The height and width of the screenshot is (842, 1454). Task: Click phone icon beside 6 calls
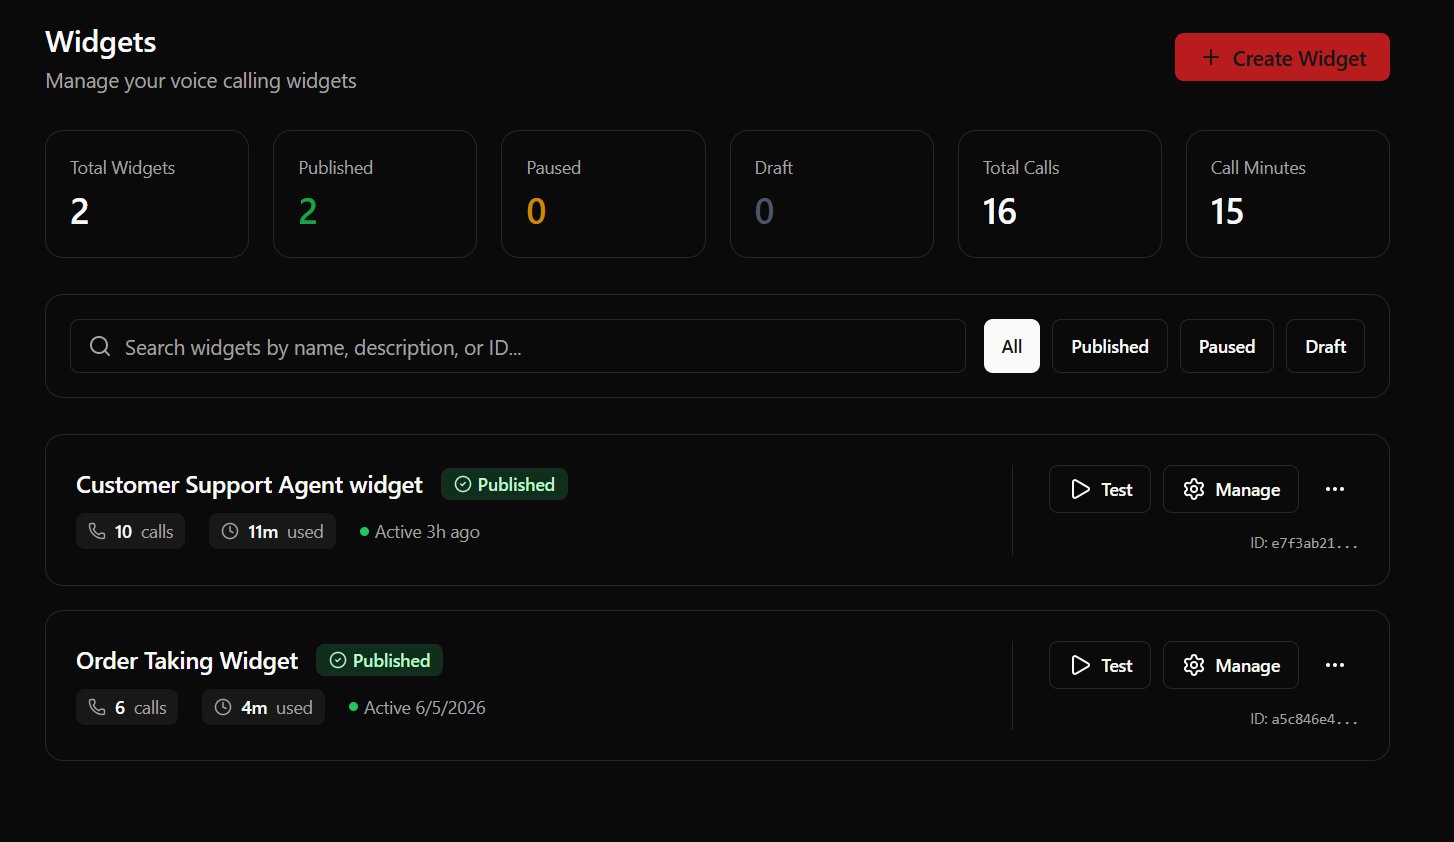click(97, 707)
